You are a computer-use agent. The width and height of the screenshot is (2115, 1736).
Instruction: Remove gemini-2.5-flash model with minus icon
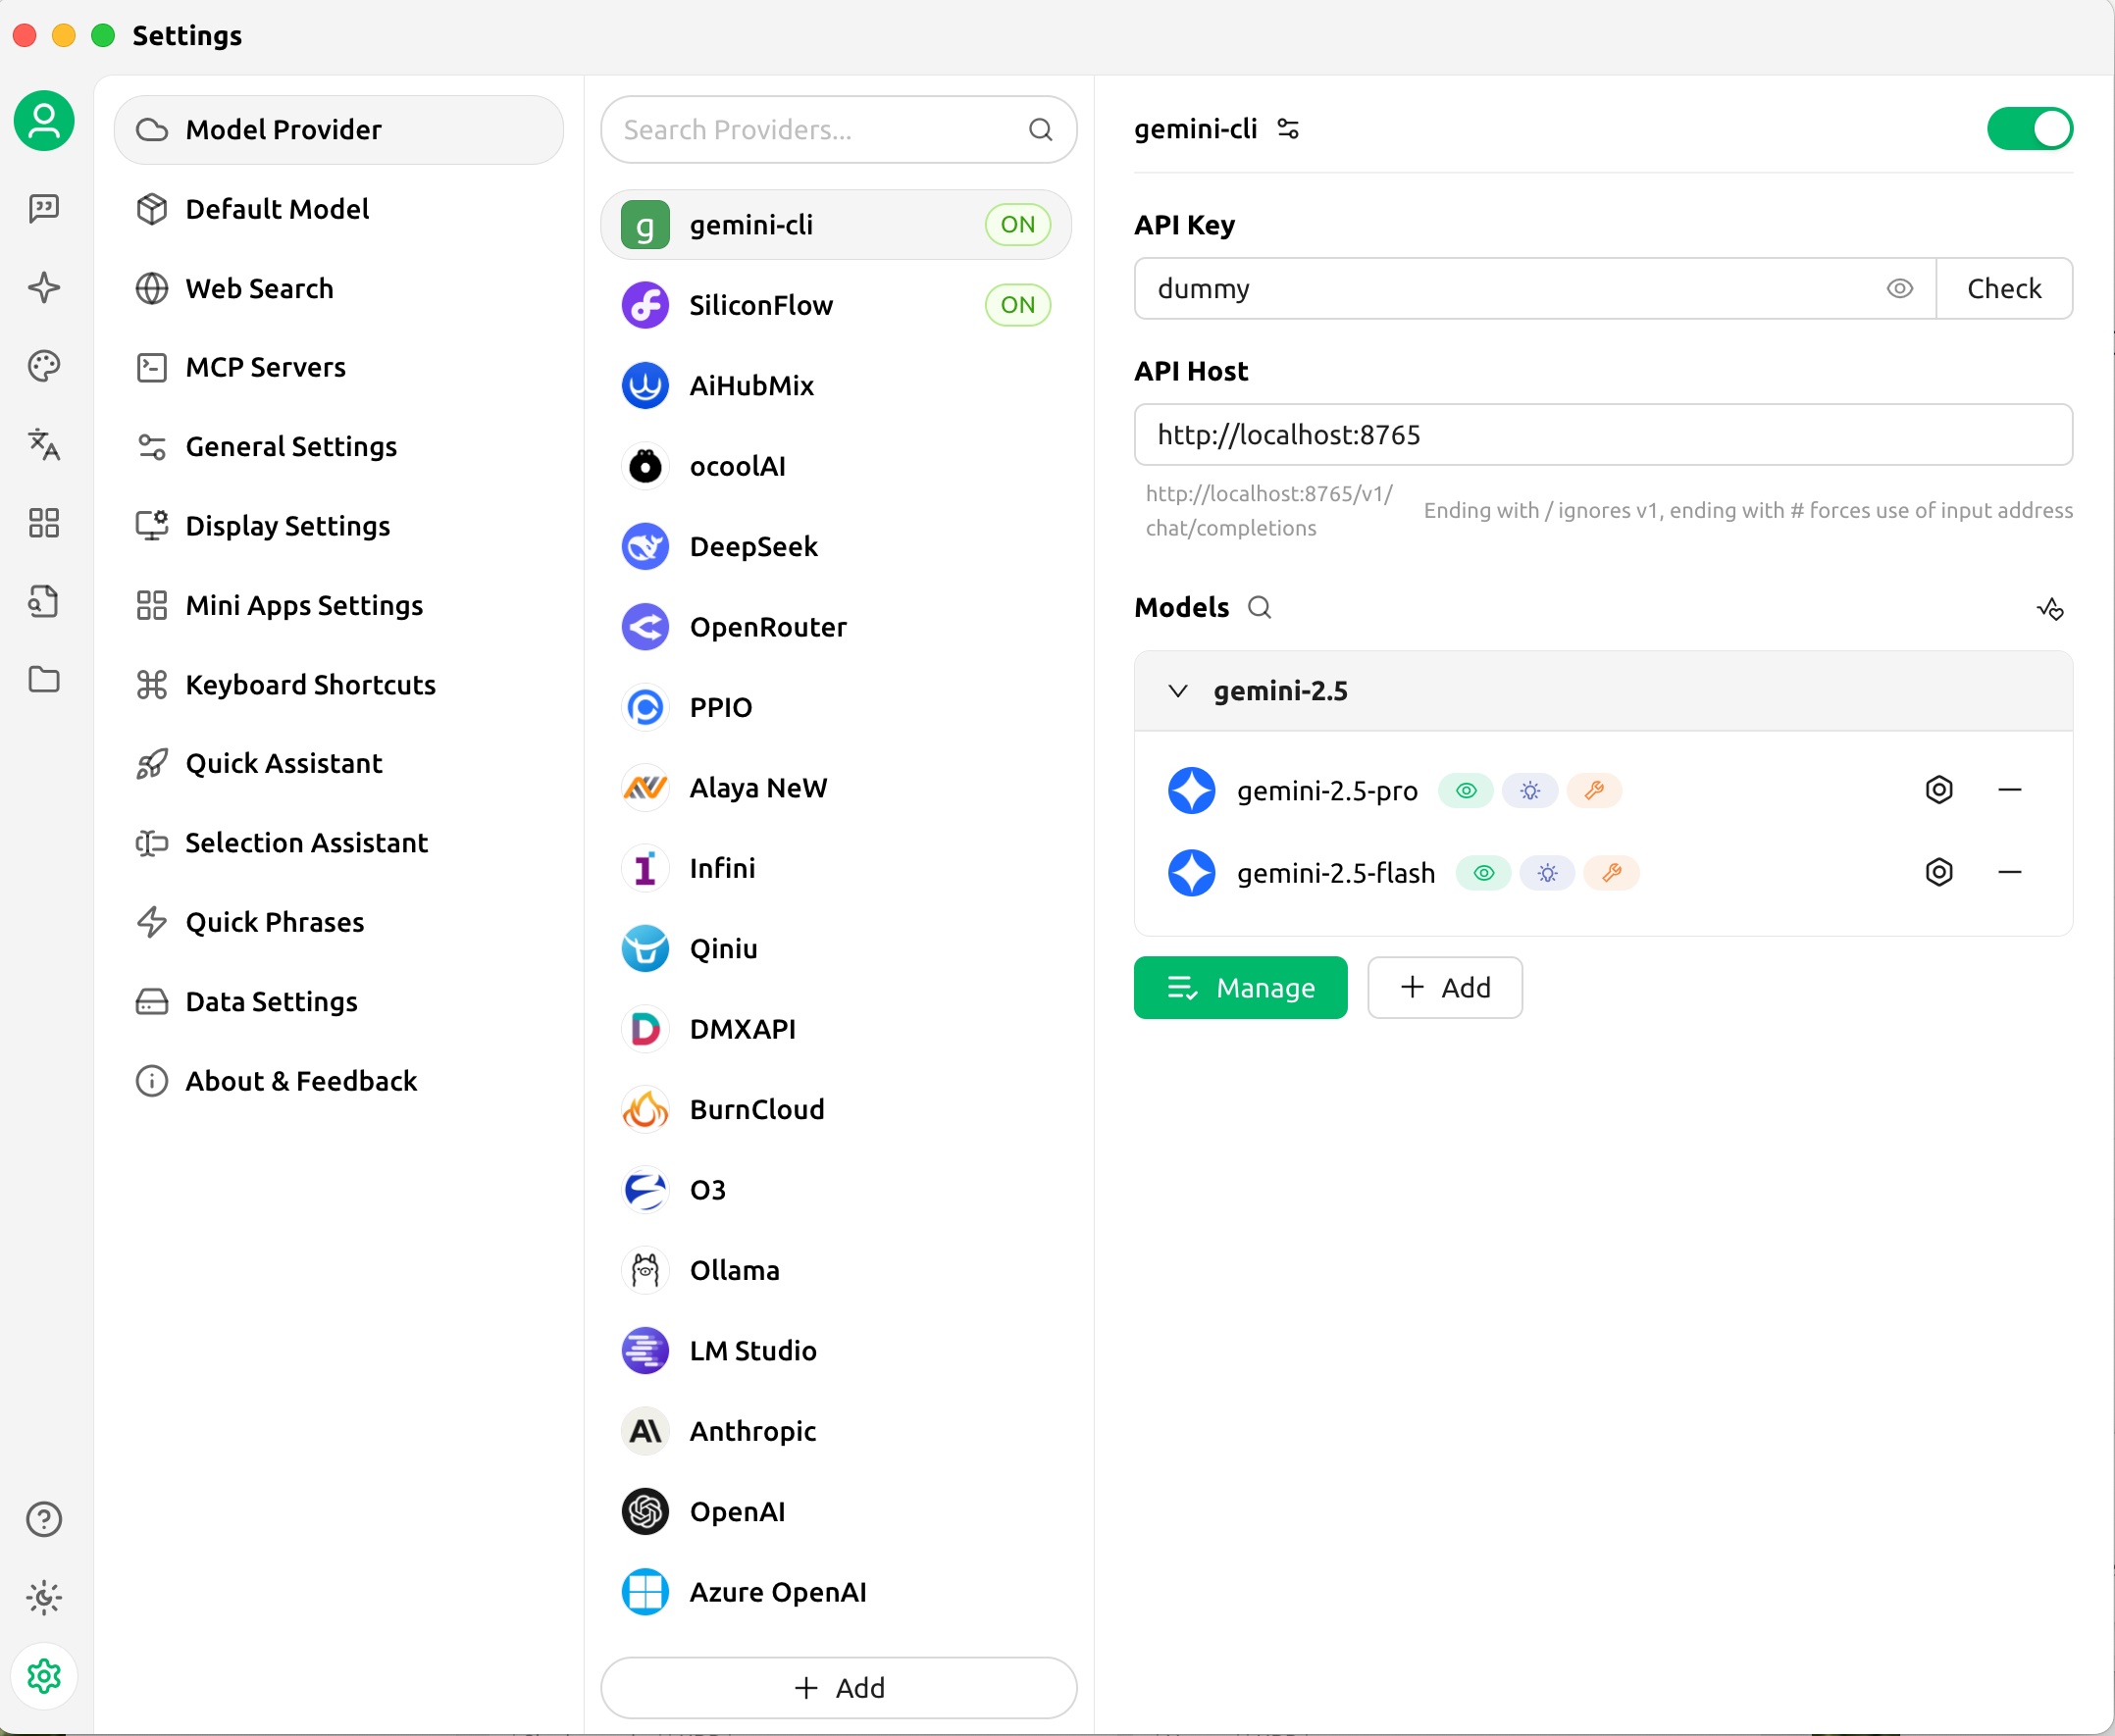coord(2009,872)
